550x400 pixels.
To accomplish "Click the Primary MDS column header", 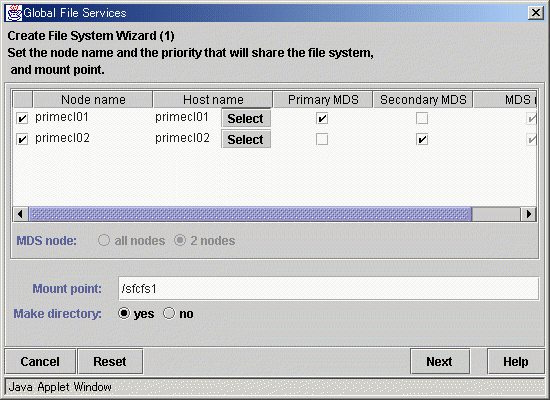I will tap(323, 100).
